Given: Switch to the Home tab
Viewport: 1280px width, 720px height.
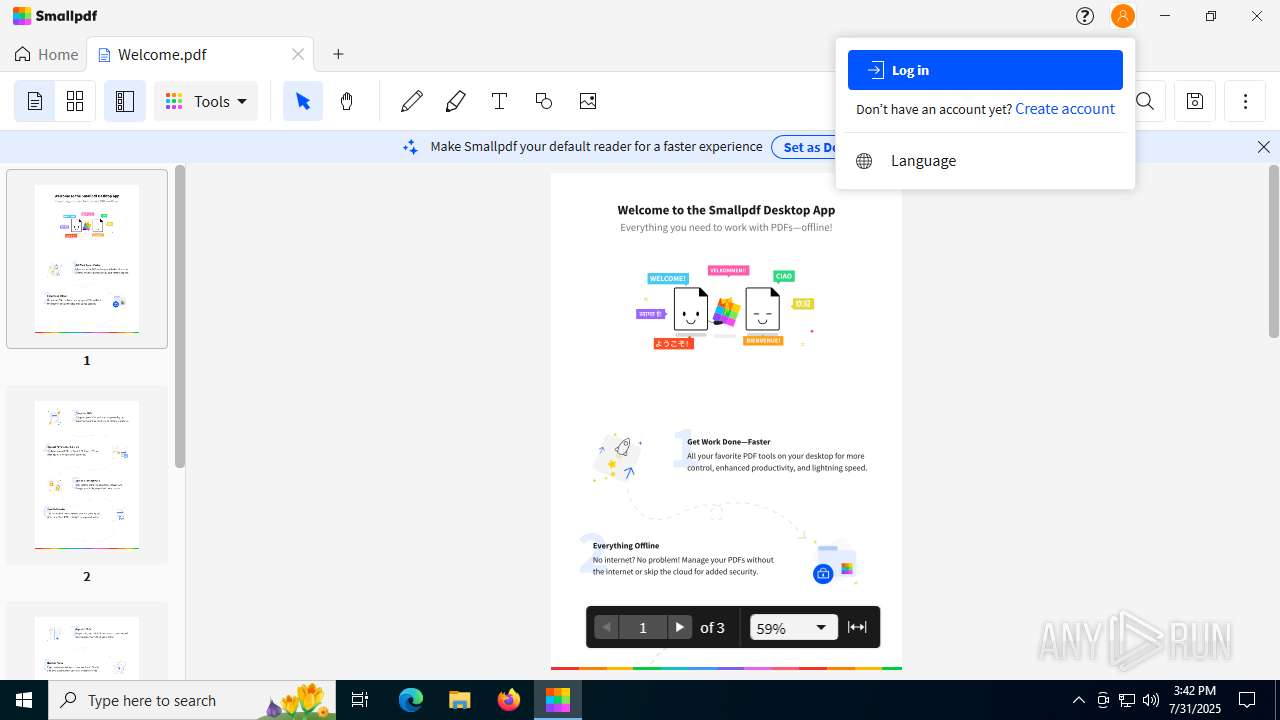Looking at the screenshot, I should (x=46, y=55).
